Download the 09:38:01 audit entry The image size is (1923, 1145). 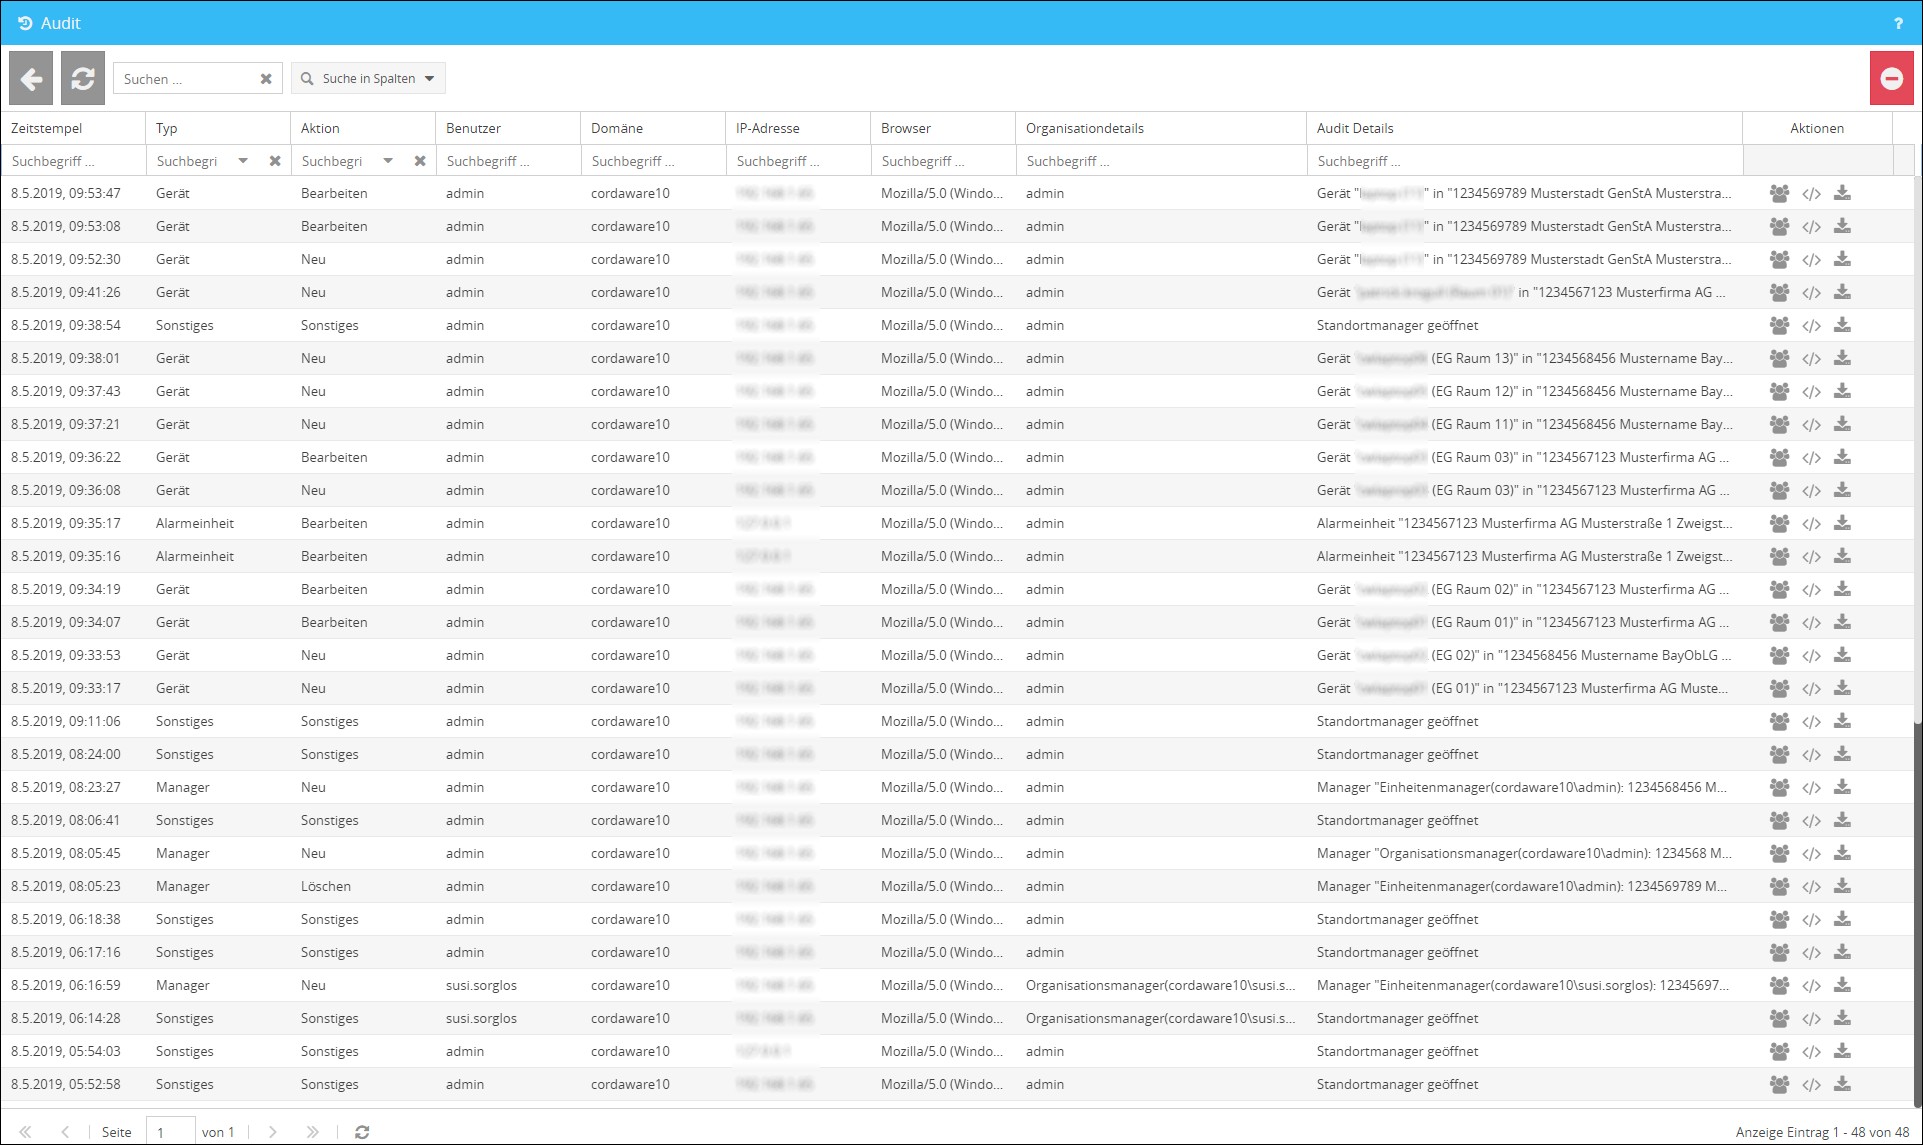1842,359
